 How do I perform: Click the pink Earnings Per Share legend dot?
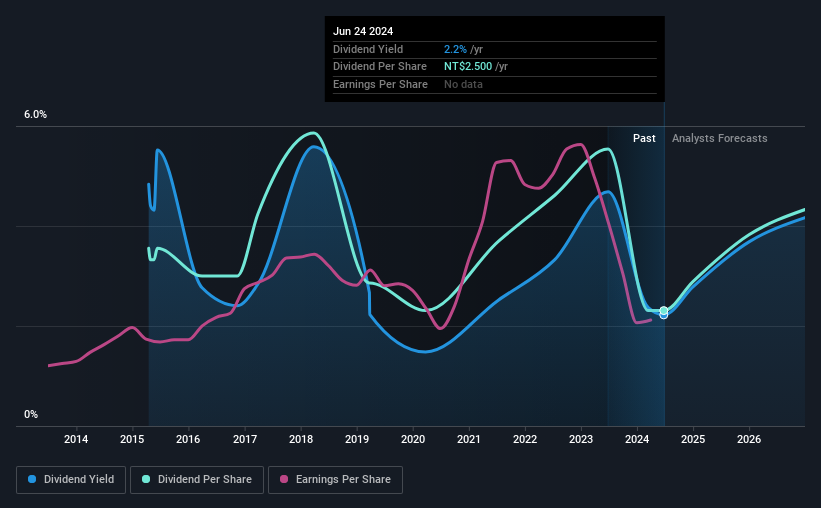[284, 479]
